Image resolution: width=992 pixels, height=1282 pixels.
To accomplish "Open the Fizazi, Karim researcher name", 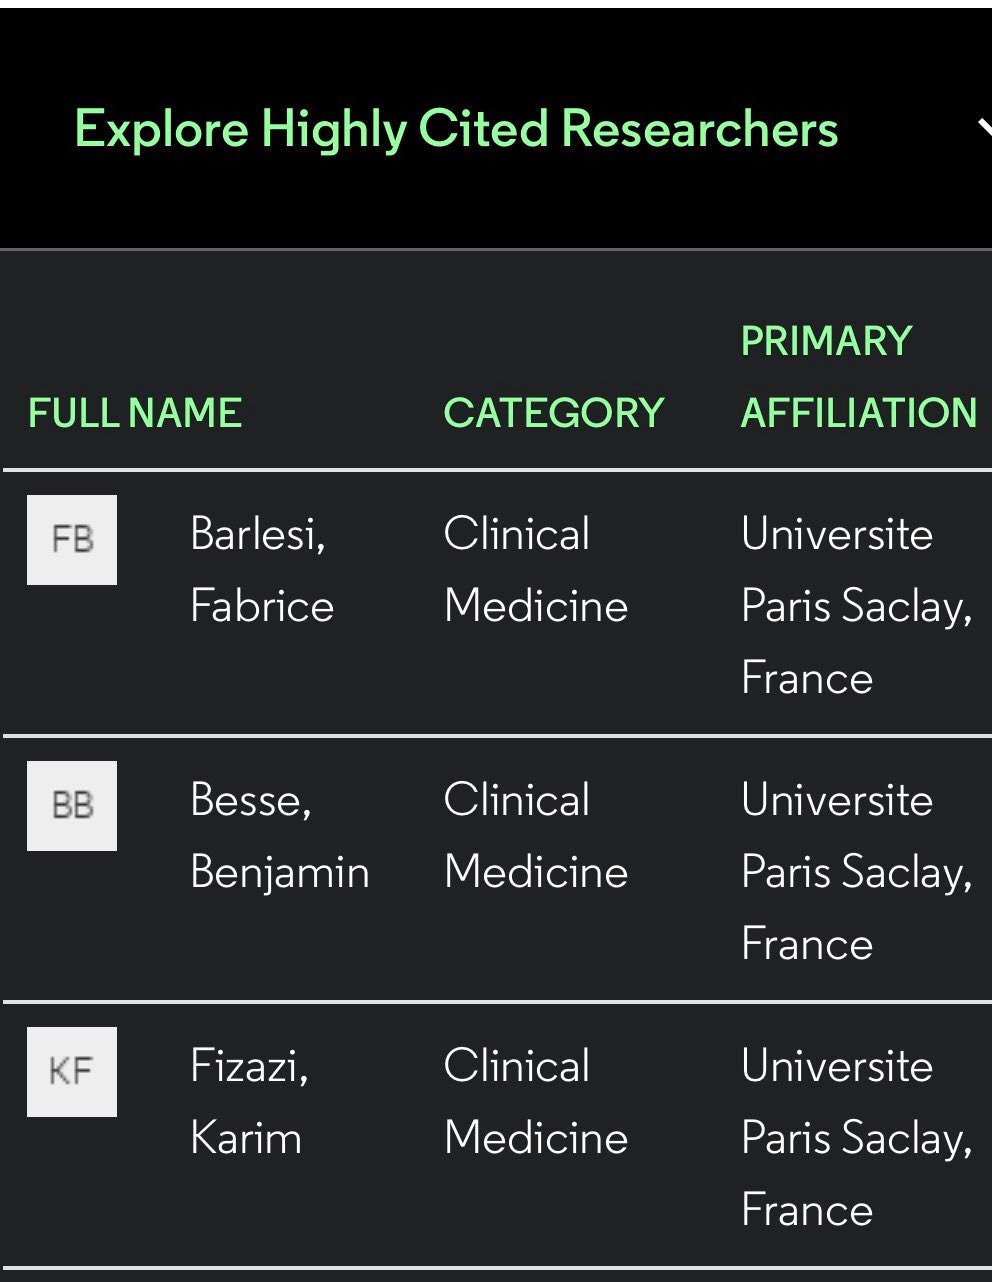I will 249,1102.
